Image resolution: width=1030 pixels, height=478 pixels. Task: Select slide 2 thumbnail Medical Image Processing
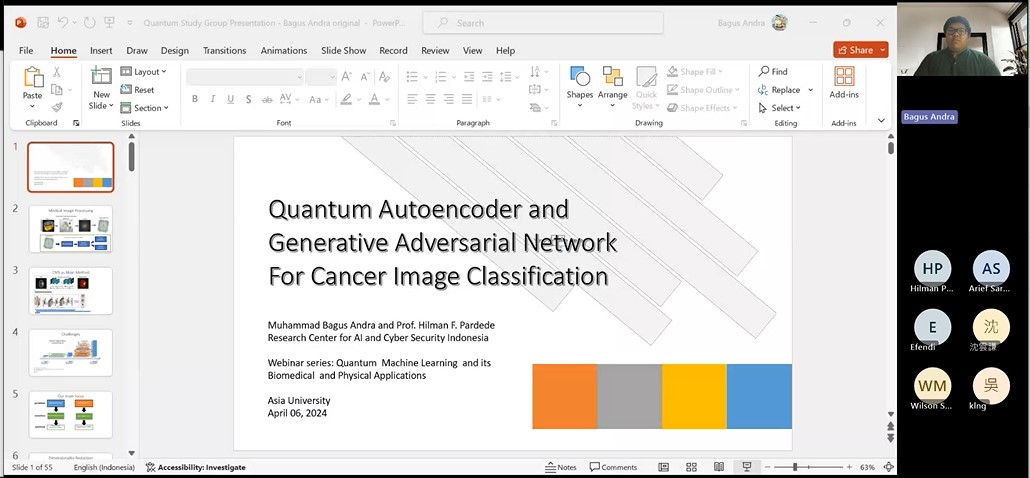(70, 229)
